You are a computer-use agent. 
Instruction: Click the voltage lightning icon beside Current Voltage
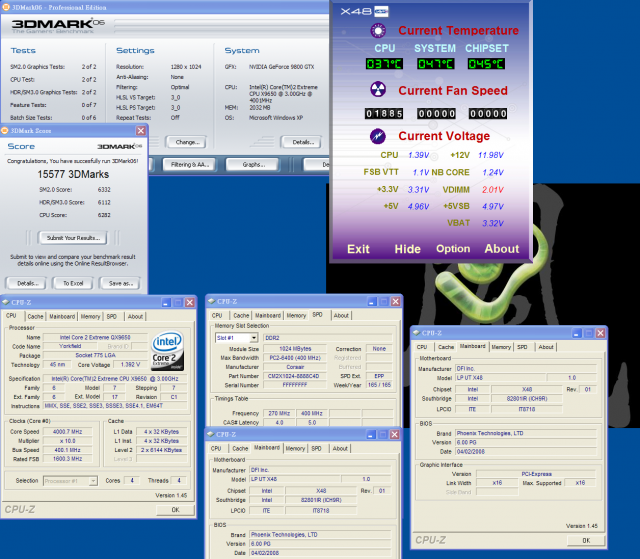point(378,136)
